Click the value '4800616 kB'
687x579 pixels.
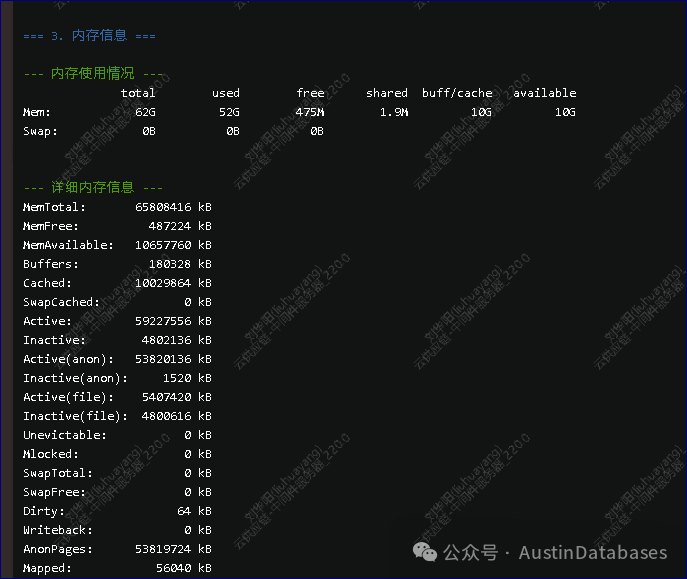(177, 416)
